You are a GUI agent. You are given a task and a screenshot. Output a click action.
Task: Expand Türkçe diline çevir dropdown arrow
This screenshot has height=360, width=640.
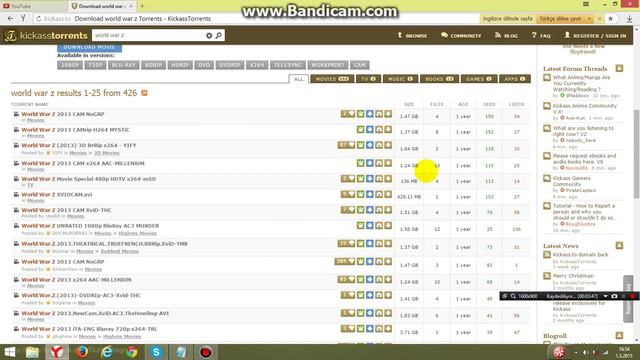click(589, 19)
